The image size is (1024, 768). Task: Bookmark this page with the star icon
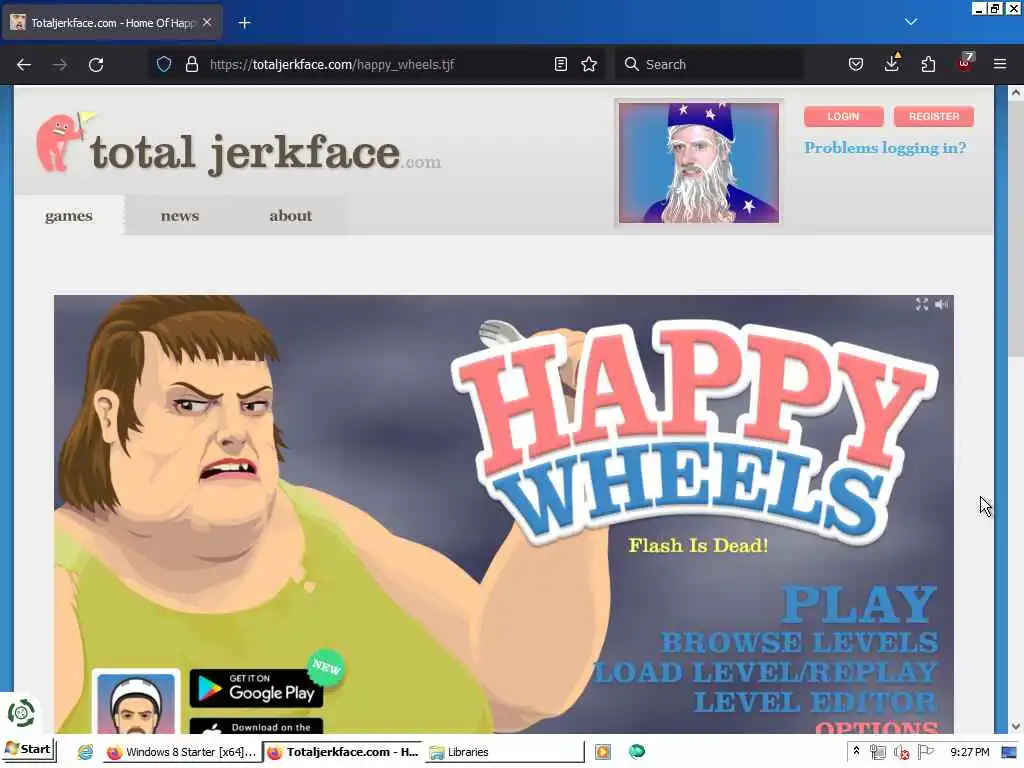point(589,64)
